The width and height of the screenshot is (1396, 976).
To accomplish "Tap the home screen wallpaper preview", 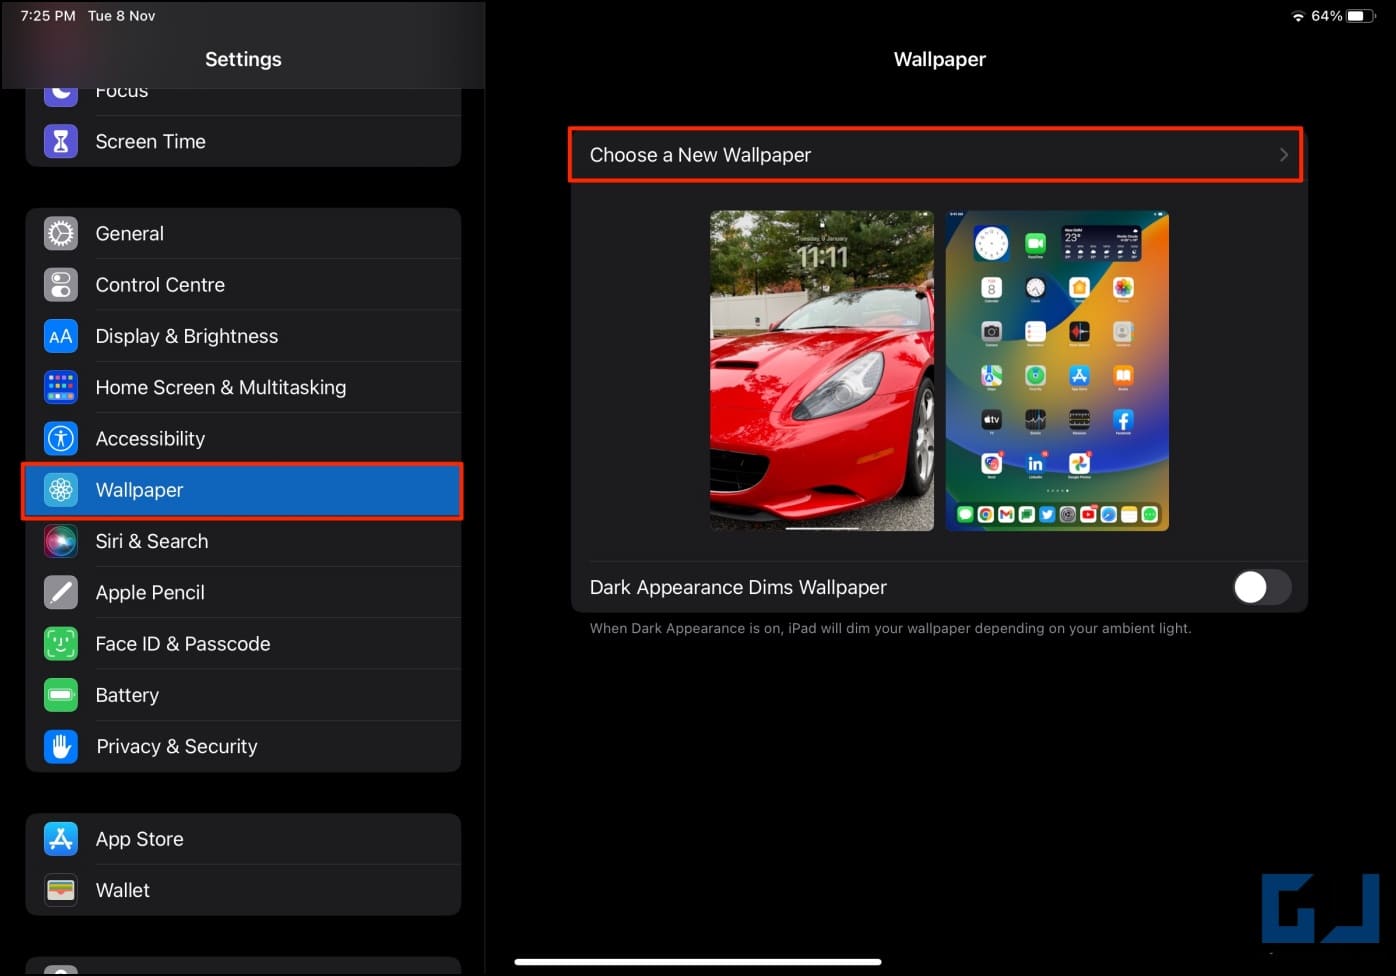I will coord(1057,370).
